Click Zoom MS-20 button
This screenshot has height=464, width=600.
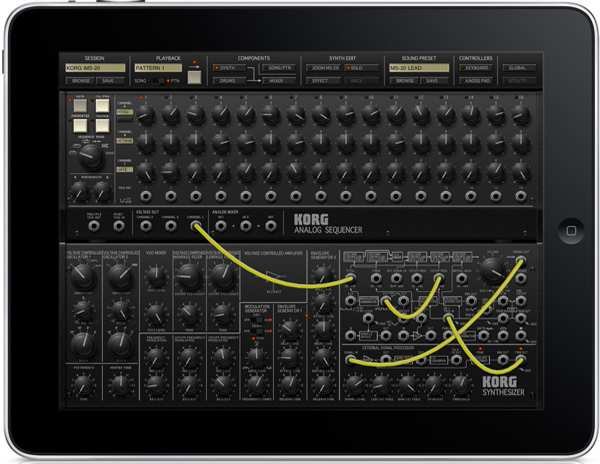[x=323, y=68]
